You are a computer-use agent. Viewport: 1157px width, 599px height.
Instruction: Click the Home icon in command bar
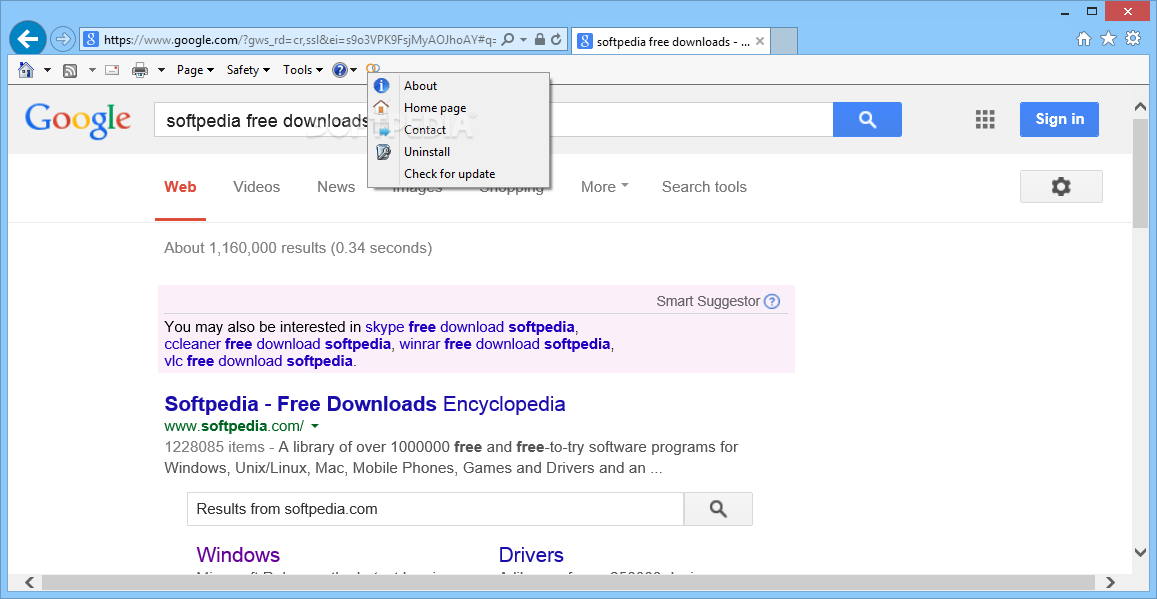tap(26, 70)
